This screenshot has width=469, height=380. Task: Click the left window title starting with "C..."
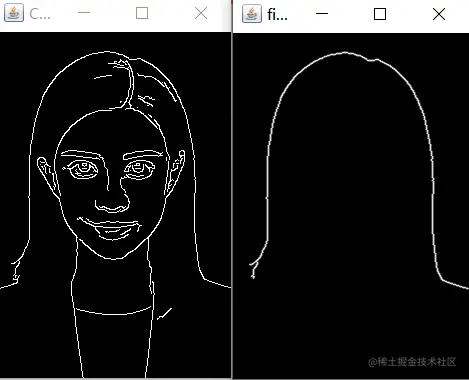pyautogui.click(x=40, y=14)
